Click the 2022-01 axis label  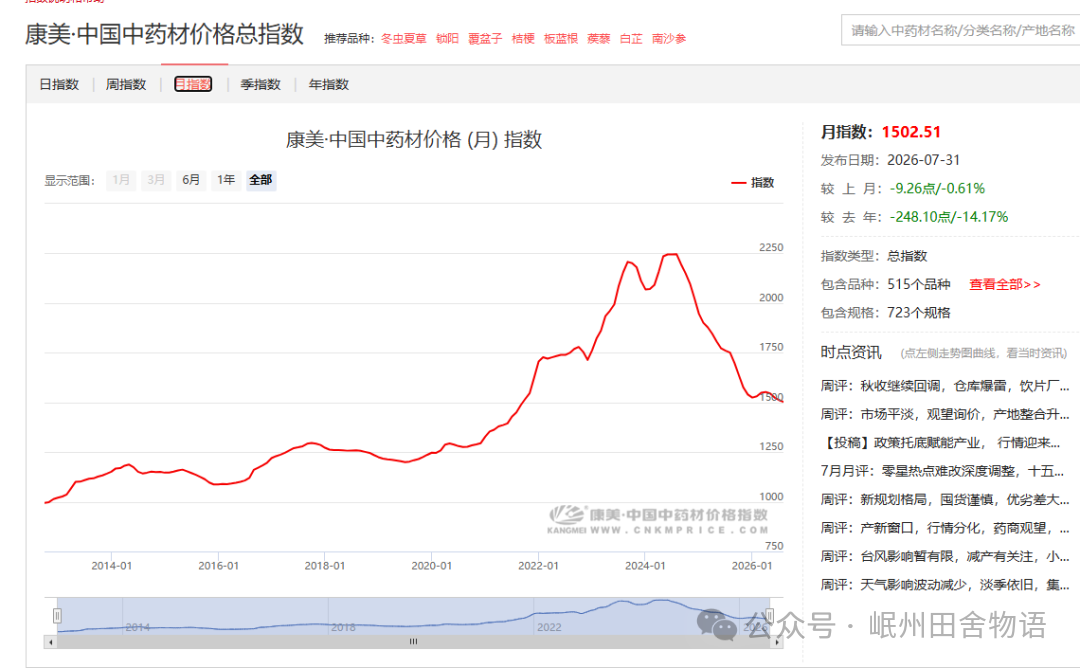point(538,566)
